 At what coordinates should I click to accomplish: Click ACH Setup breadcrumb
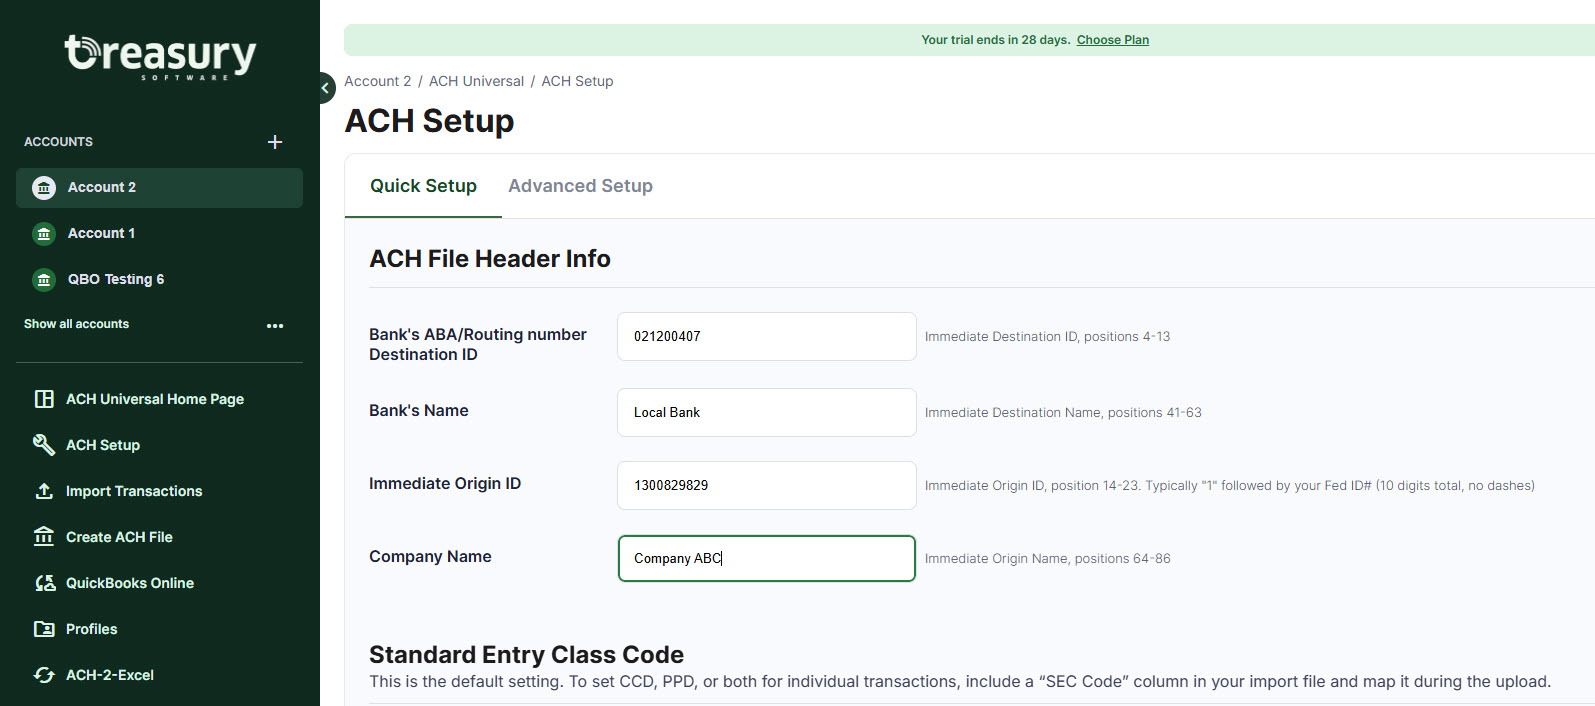(577, 81)
